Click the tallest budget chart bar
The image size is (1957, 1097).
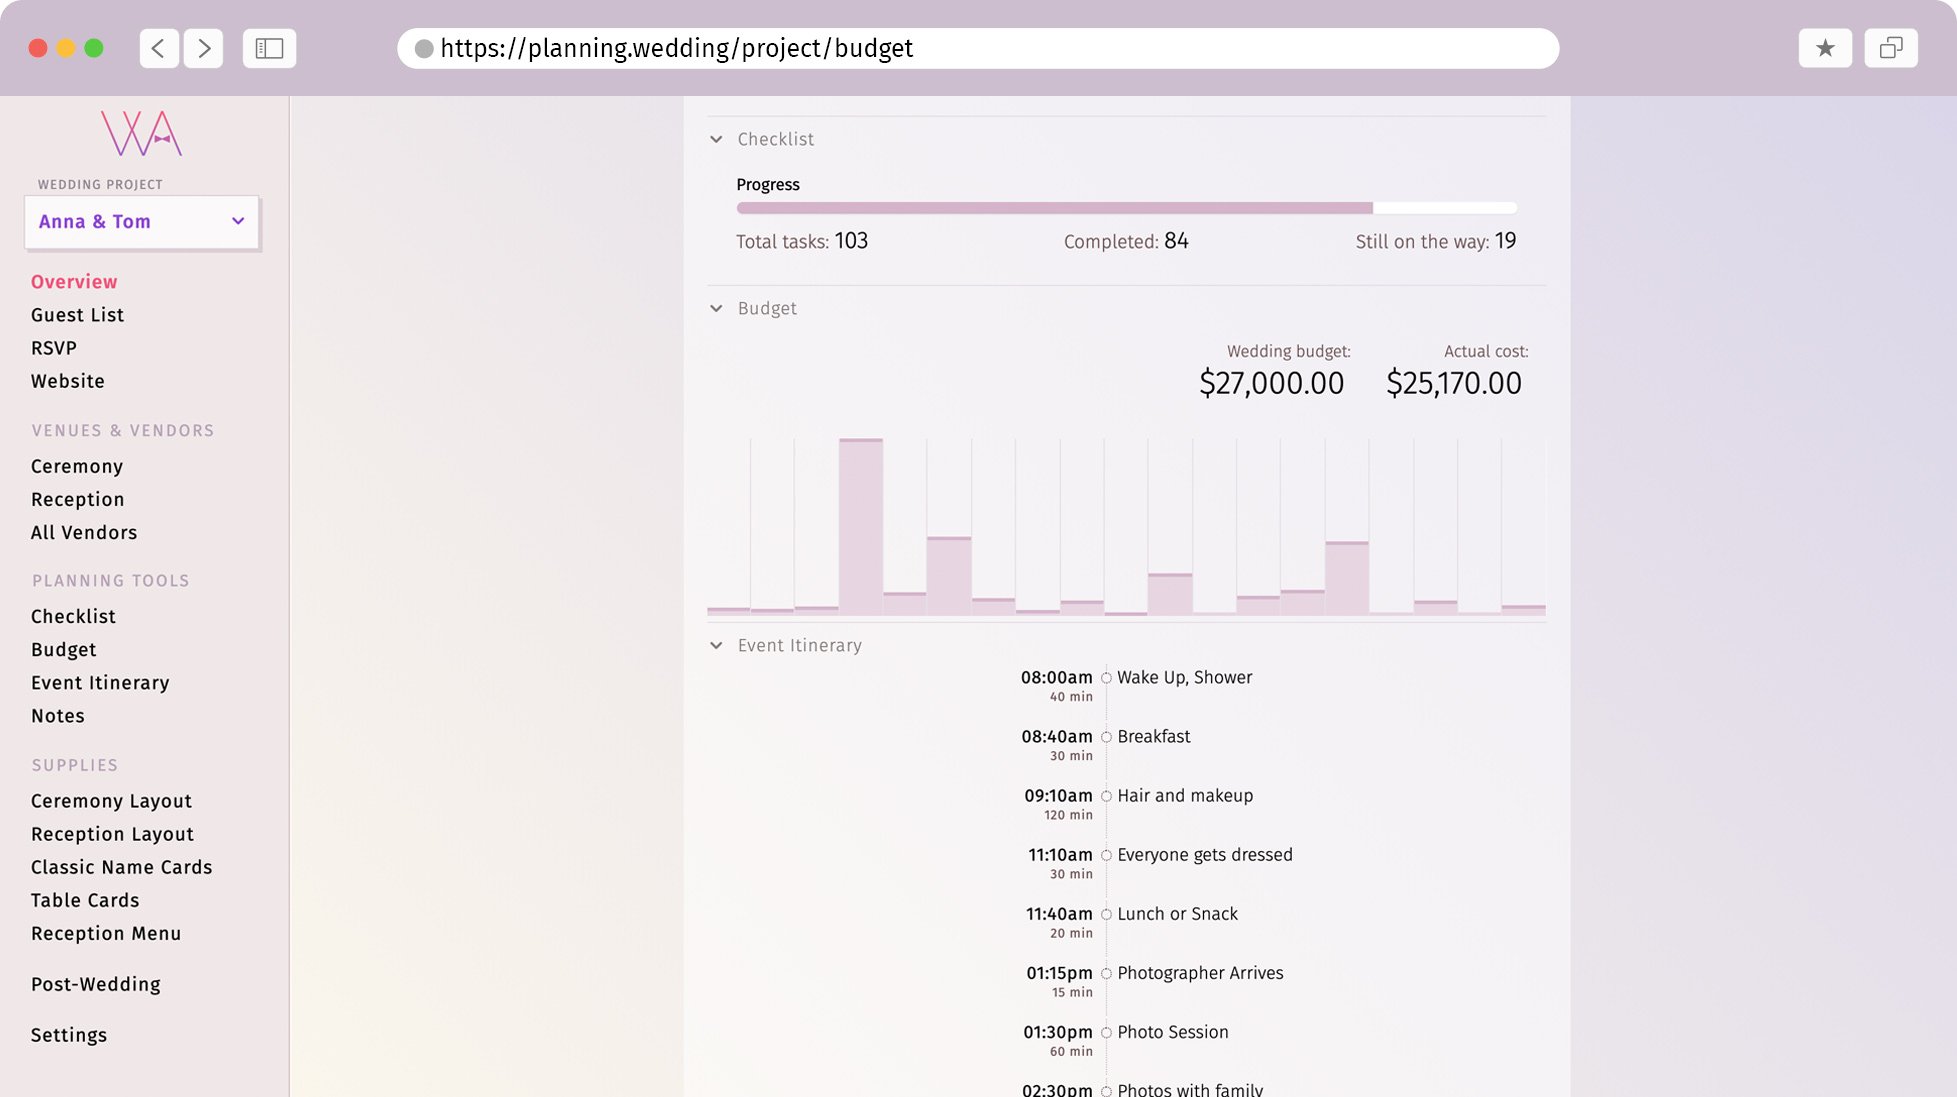tap(860, 526)
